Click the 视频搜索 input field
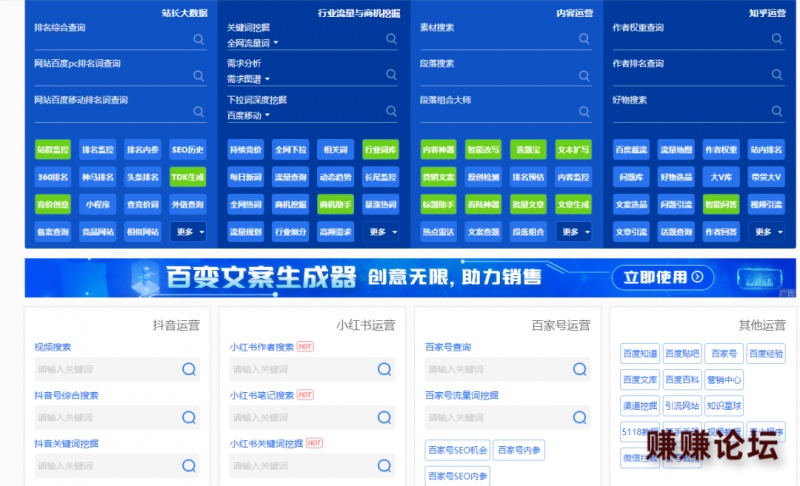 pos(117,369)
